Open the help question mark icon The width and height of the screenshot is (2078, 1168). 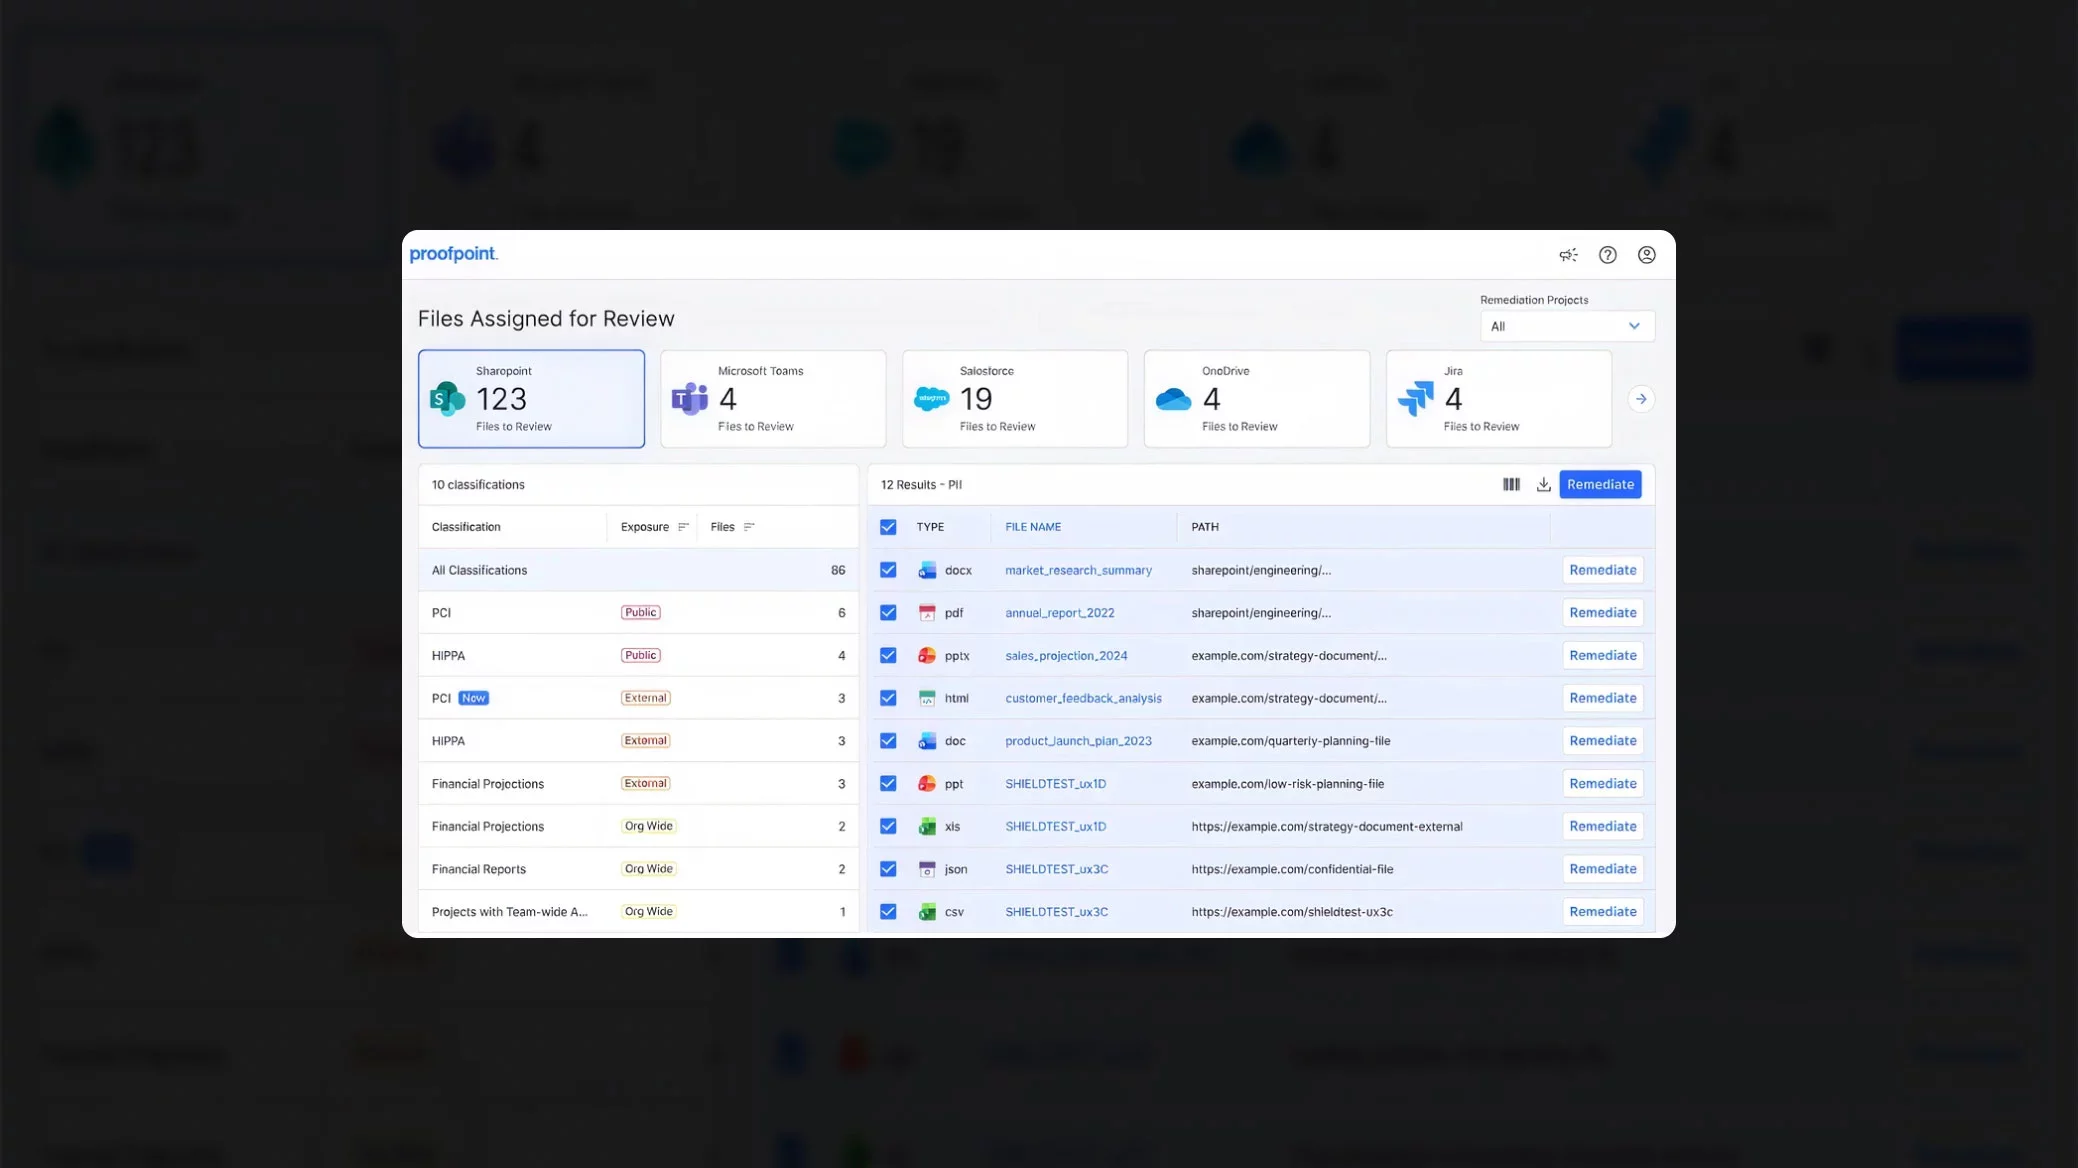tap(1607, 255)
